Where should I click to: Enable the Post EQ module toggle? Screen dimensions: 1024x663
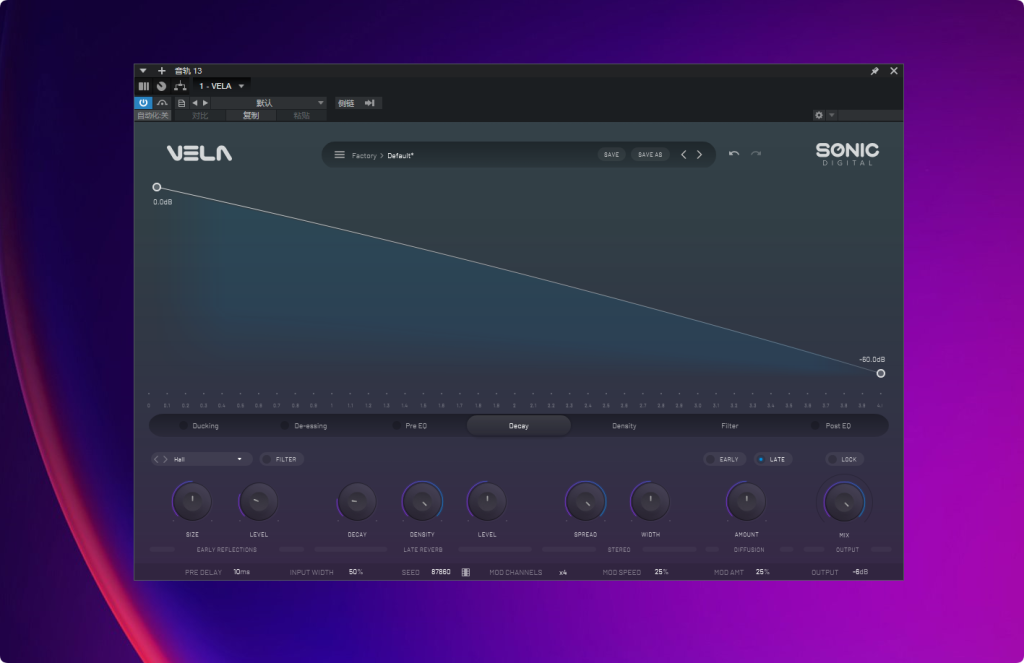point(815,426)
